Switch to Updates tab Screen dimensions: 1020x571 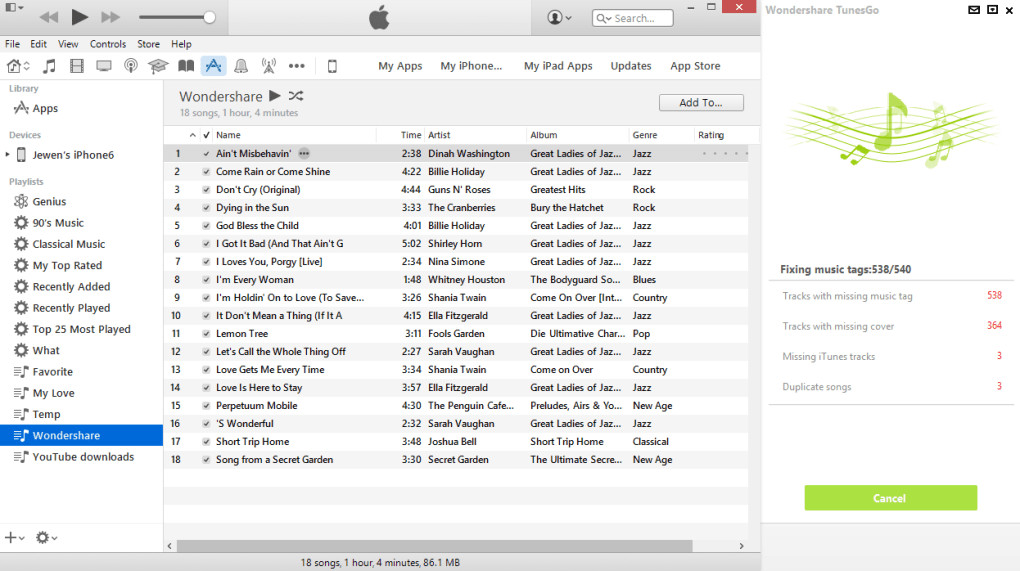630,66
